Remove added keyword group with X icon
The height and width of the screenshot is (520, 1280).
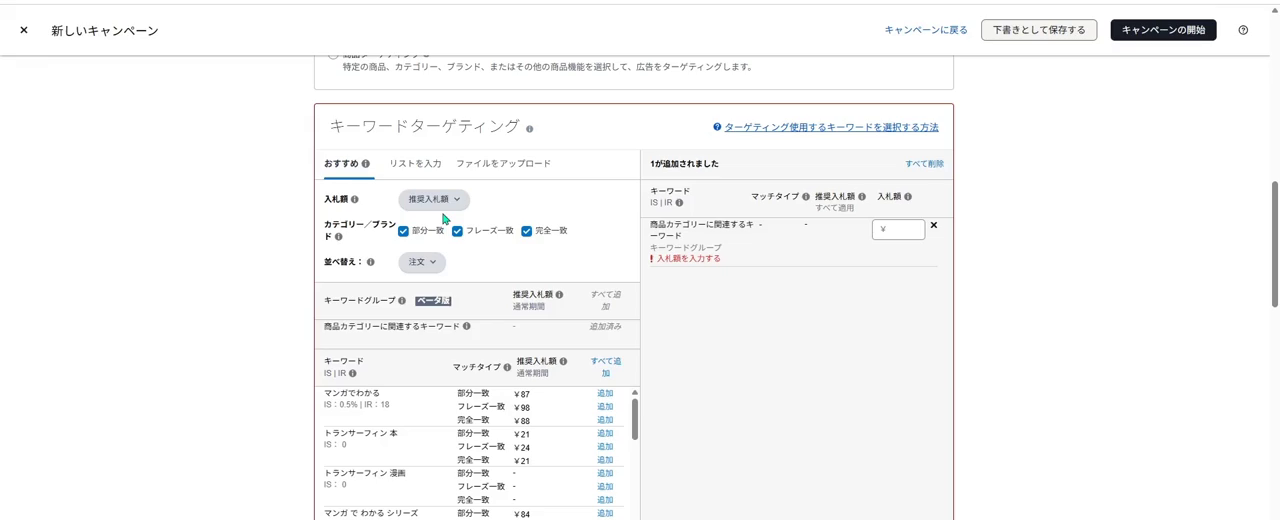934,225
